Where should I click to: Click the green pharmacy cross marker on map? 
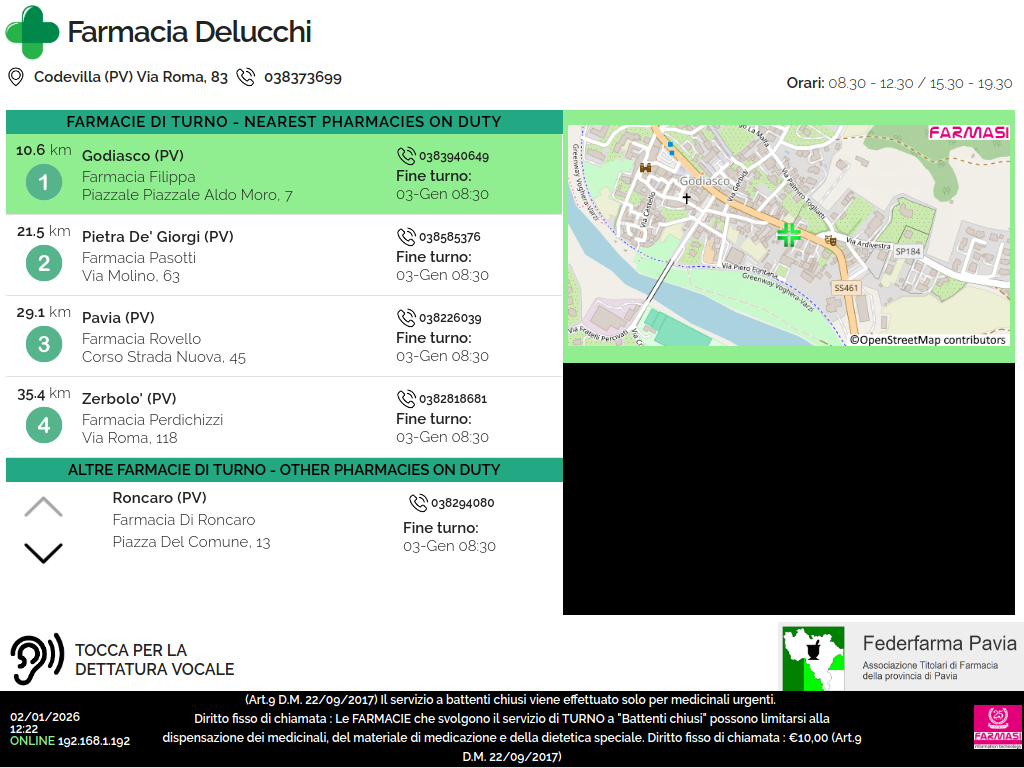point(789,235)
